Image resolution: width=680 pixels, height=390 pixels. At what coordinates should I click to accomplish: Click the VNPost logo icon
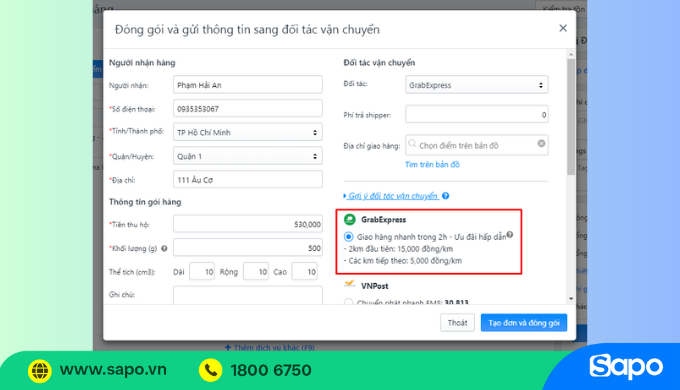[350, 284]
